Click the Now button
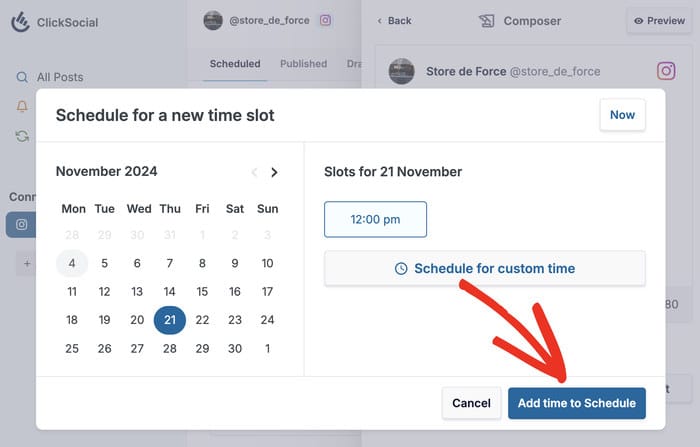700x447 pixels. pos(622,115)
